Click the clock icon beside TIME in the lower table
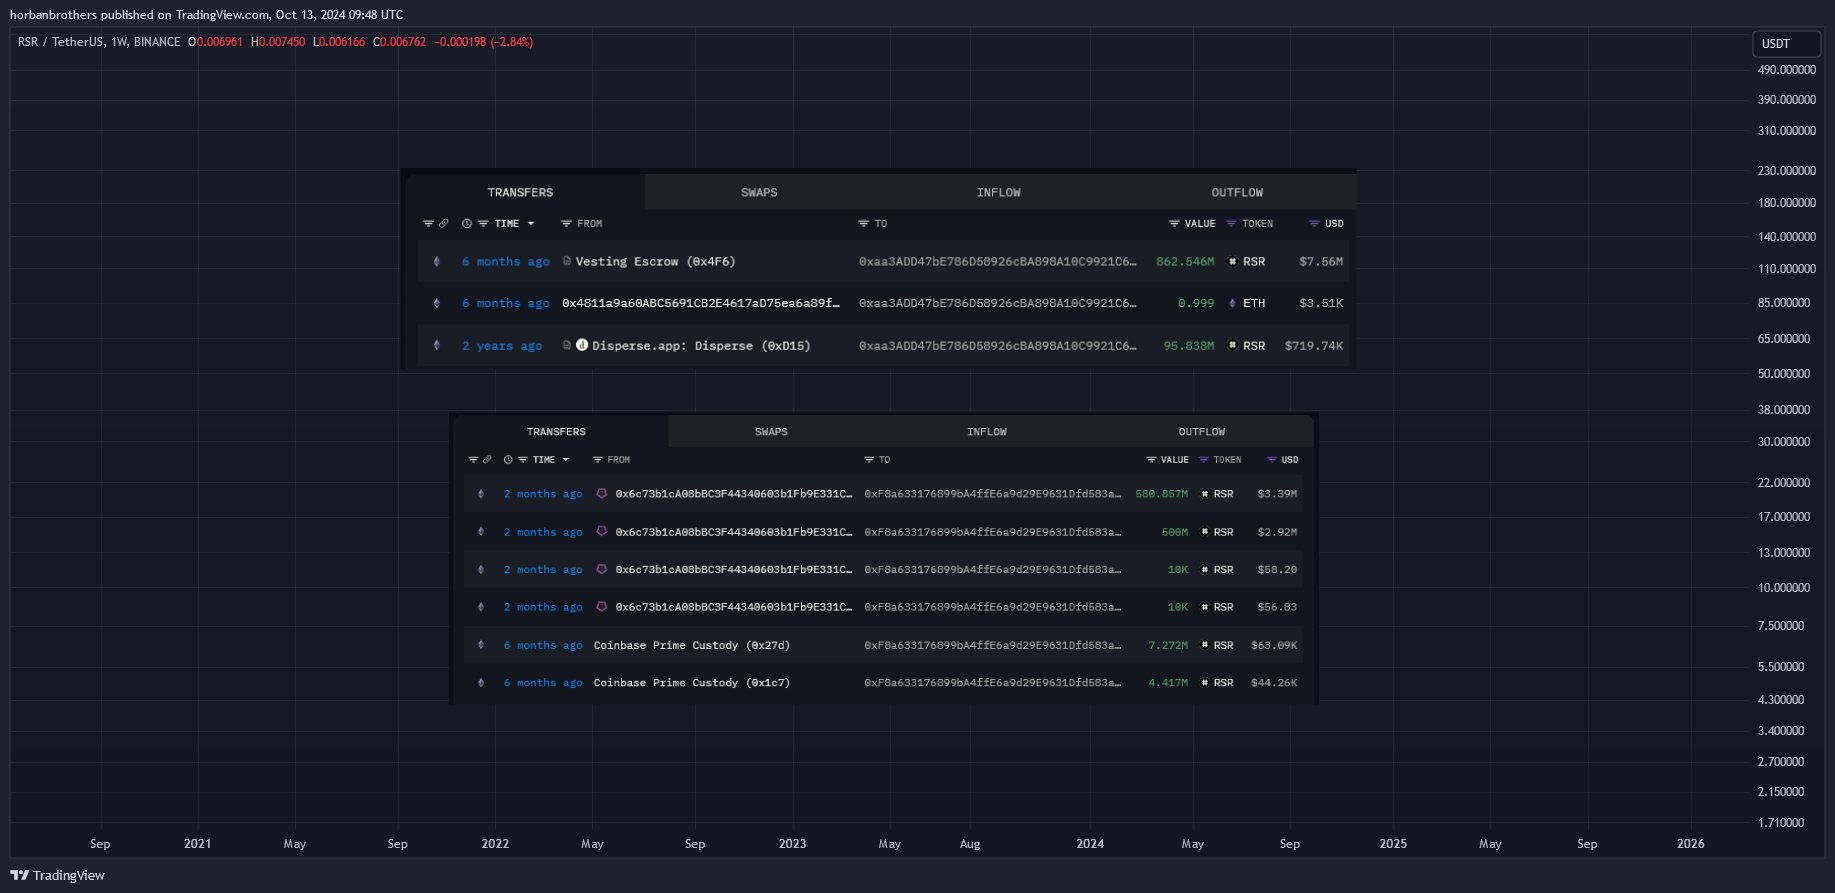The height and width of the screenshot is (893, 1835). pos(508,460)
